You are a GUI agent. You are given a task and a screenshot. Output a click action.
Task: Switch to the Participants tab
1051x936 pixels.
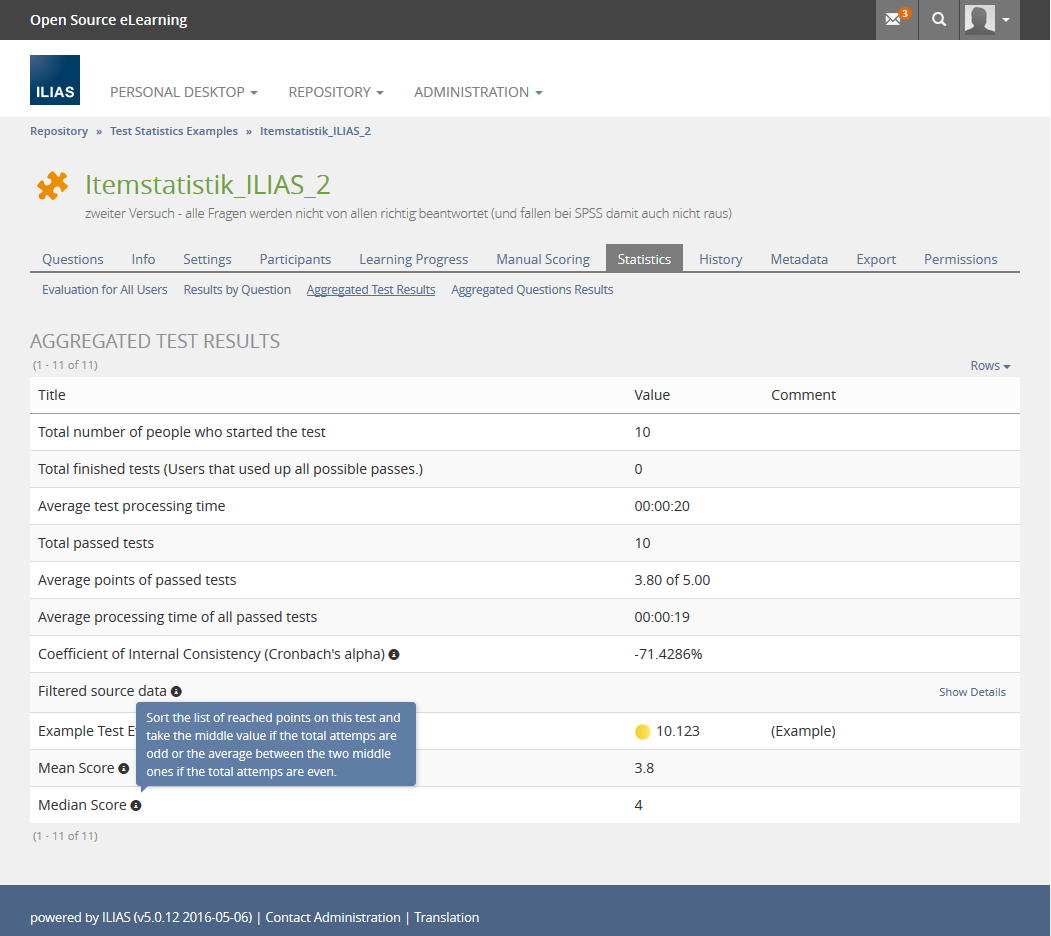(x=295, y=259)
